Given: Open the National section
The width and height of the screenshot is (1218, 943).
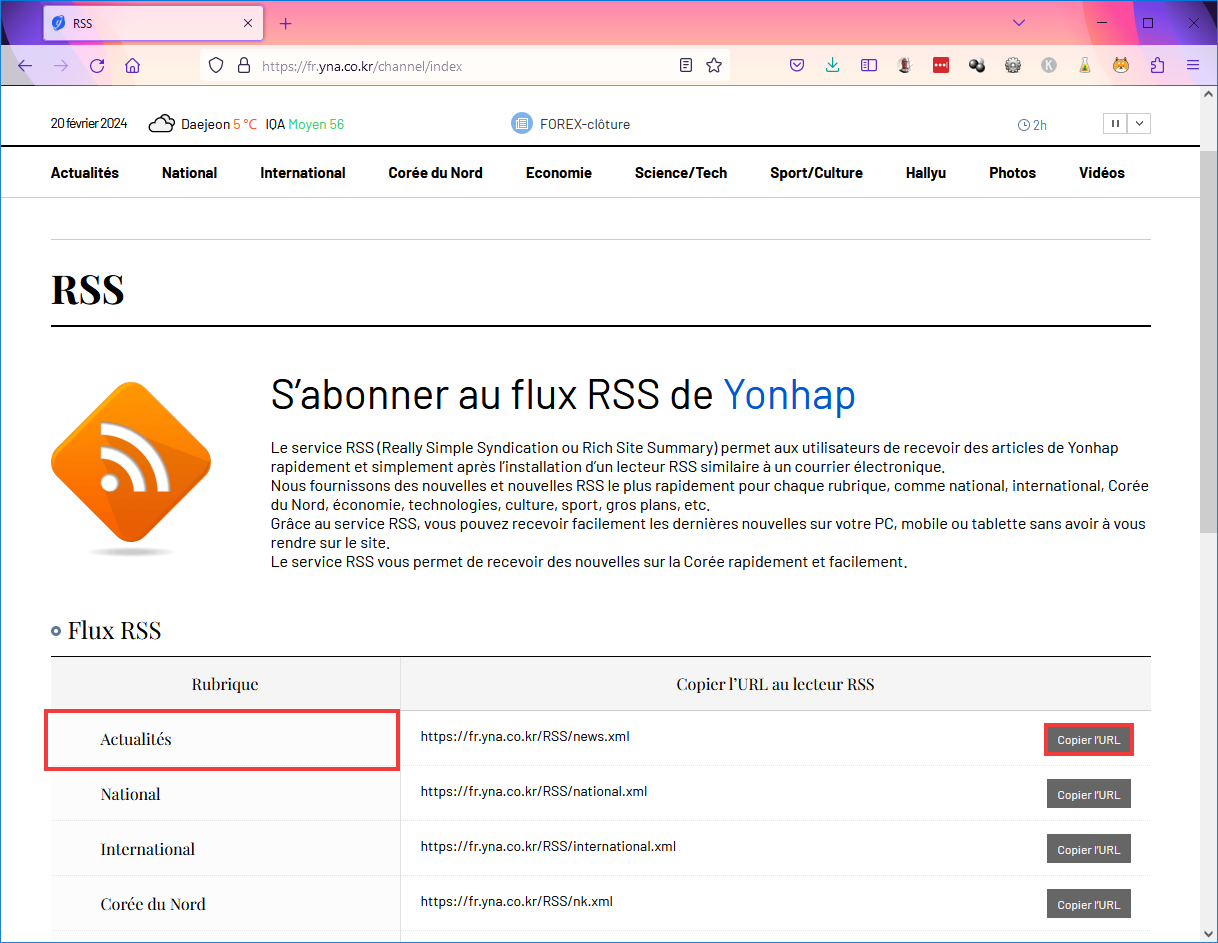Looking at the screenshot, I should click(x=189, y=173).
